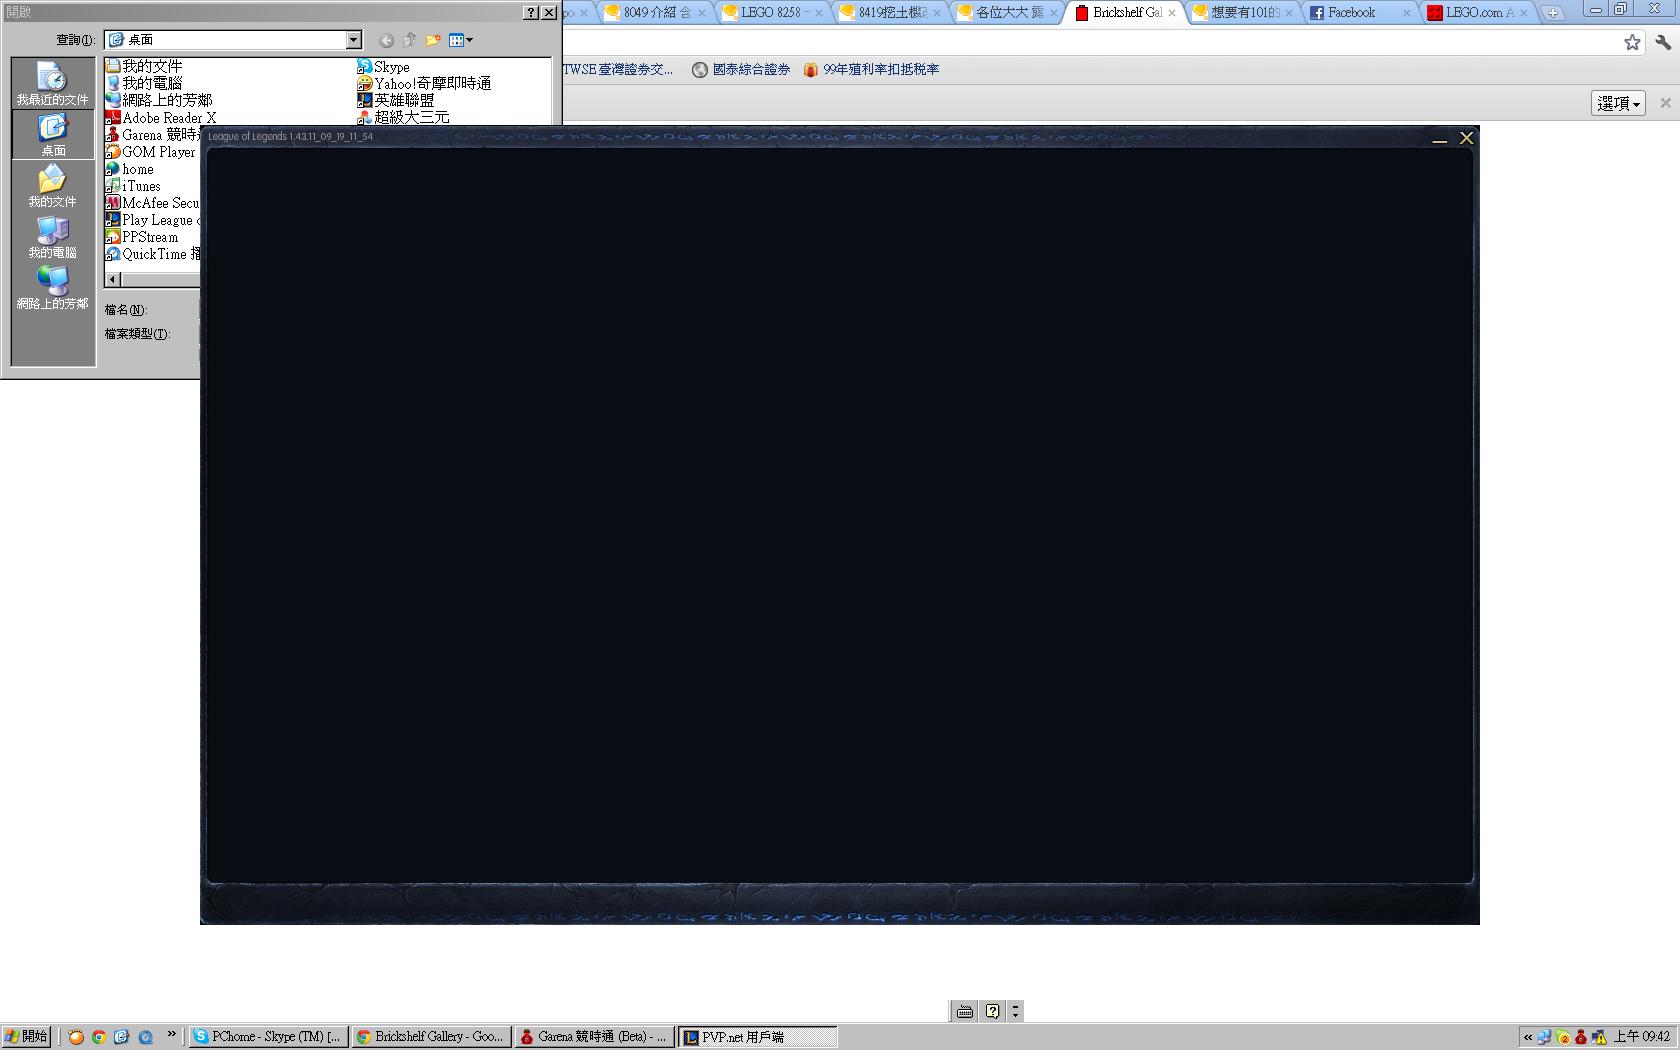Screen dimensions: 1680x1050
Task: Open the TWSE 臺灣證券交 bookmark
Action: 618,69
